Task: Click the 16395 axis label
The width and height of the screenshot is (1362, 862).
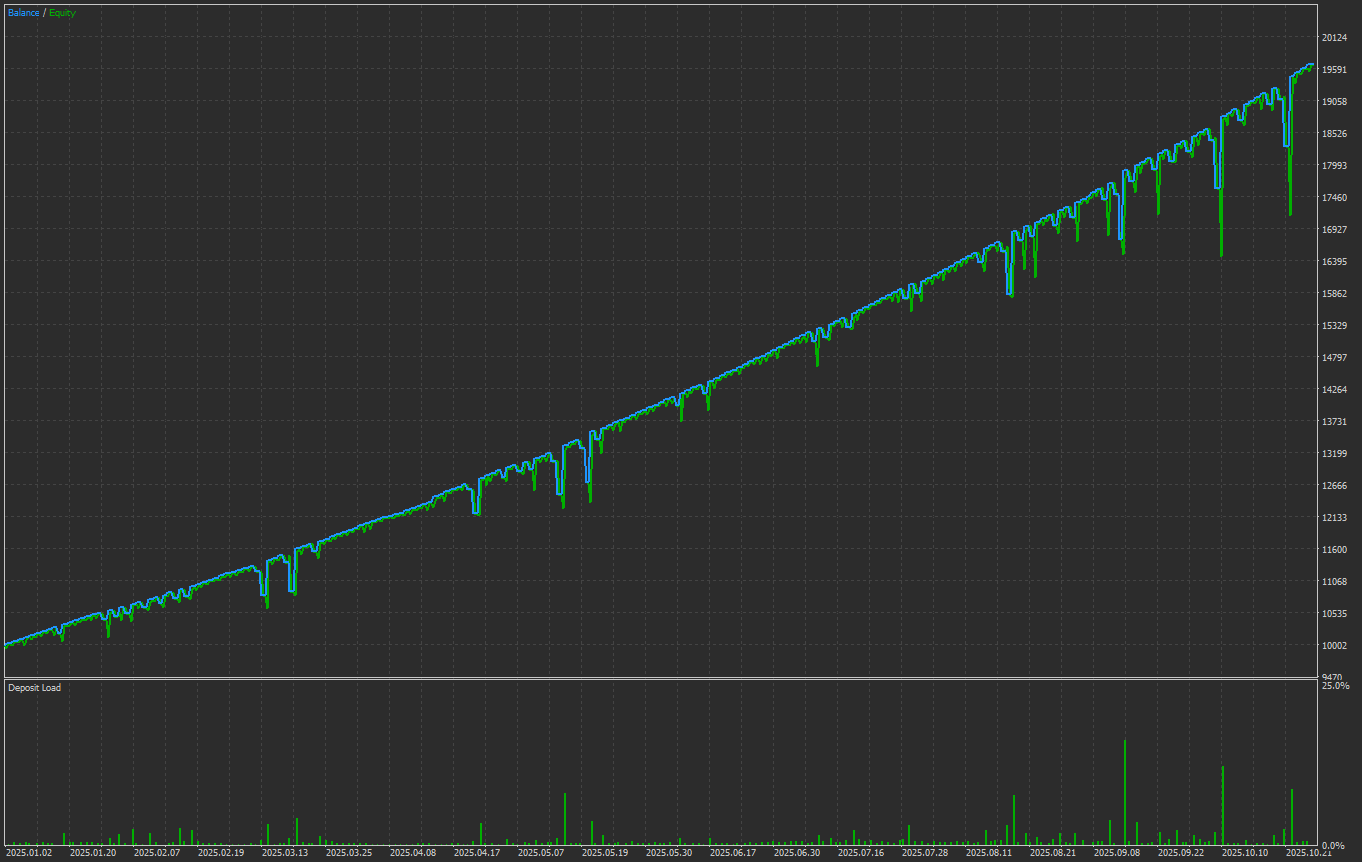Action: coord(1333,262)
